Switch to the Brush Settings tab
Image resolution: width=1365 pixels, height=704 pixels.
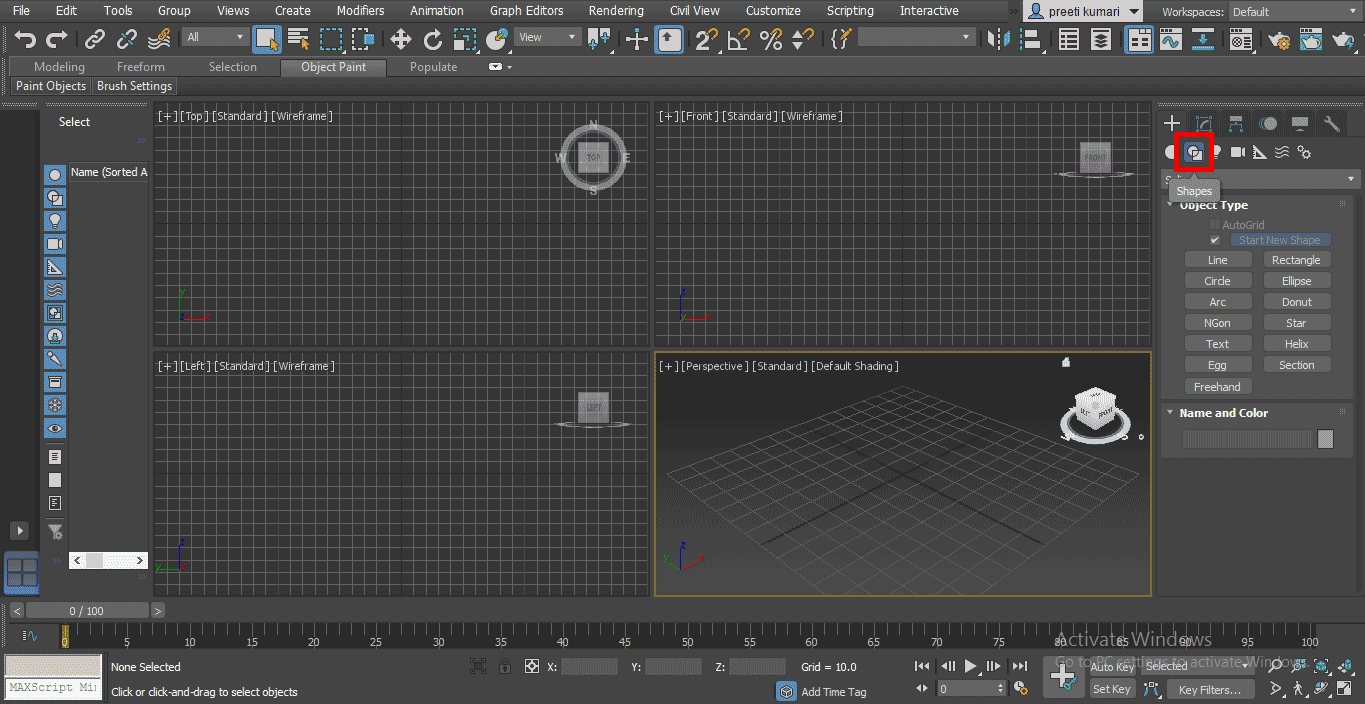tap(134, 86)
